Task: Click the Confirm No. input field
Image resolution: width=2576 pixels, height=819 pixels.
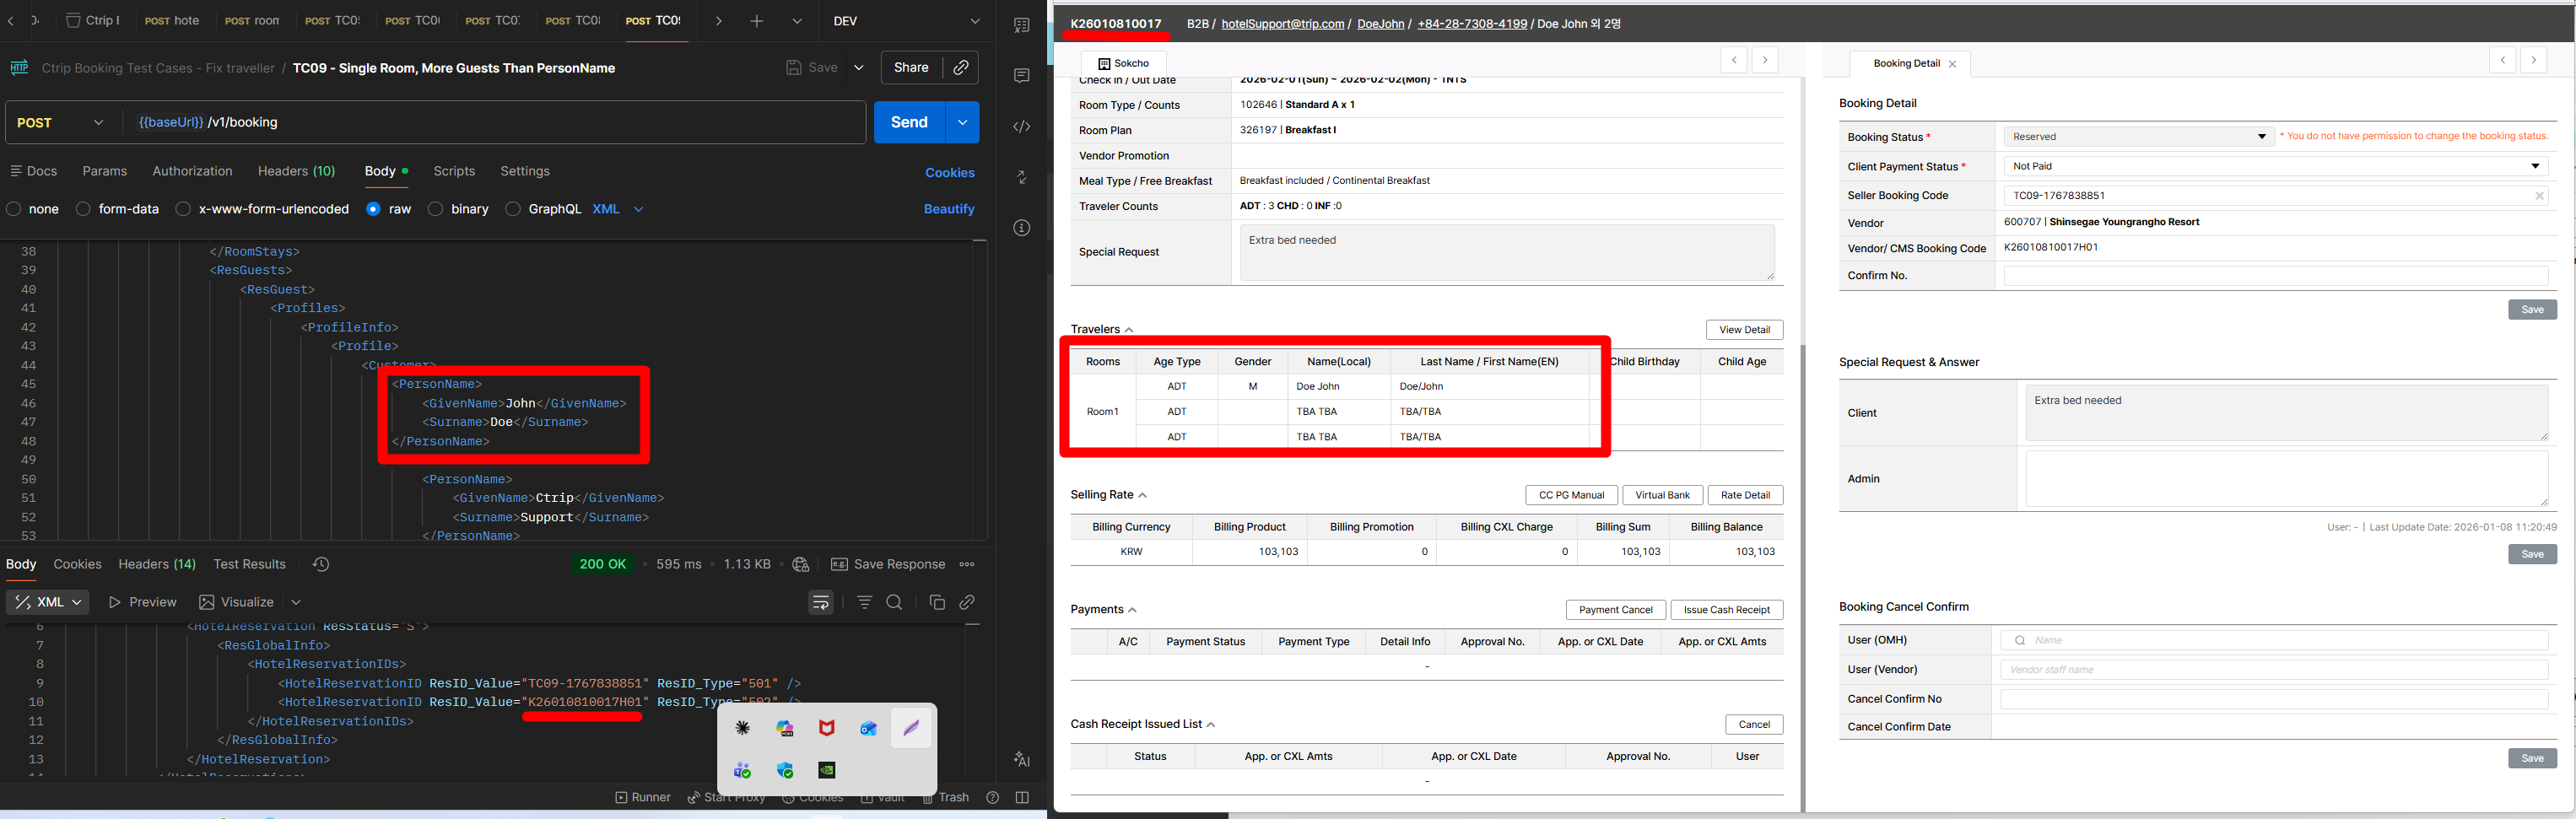Action: pos(2275,276)
